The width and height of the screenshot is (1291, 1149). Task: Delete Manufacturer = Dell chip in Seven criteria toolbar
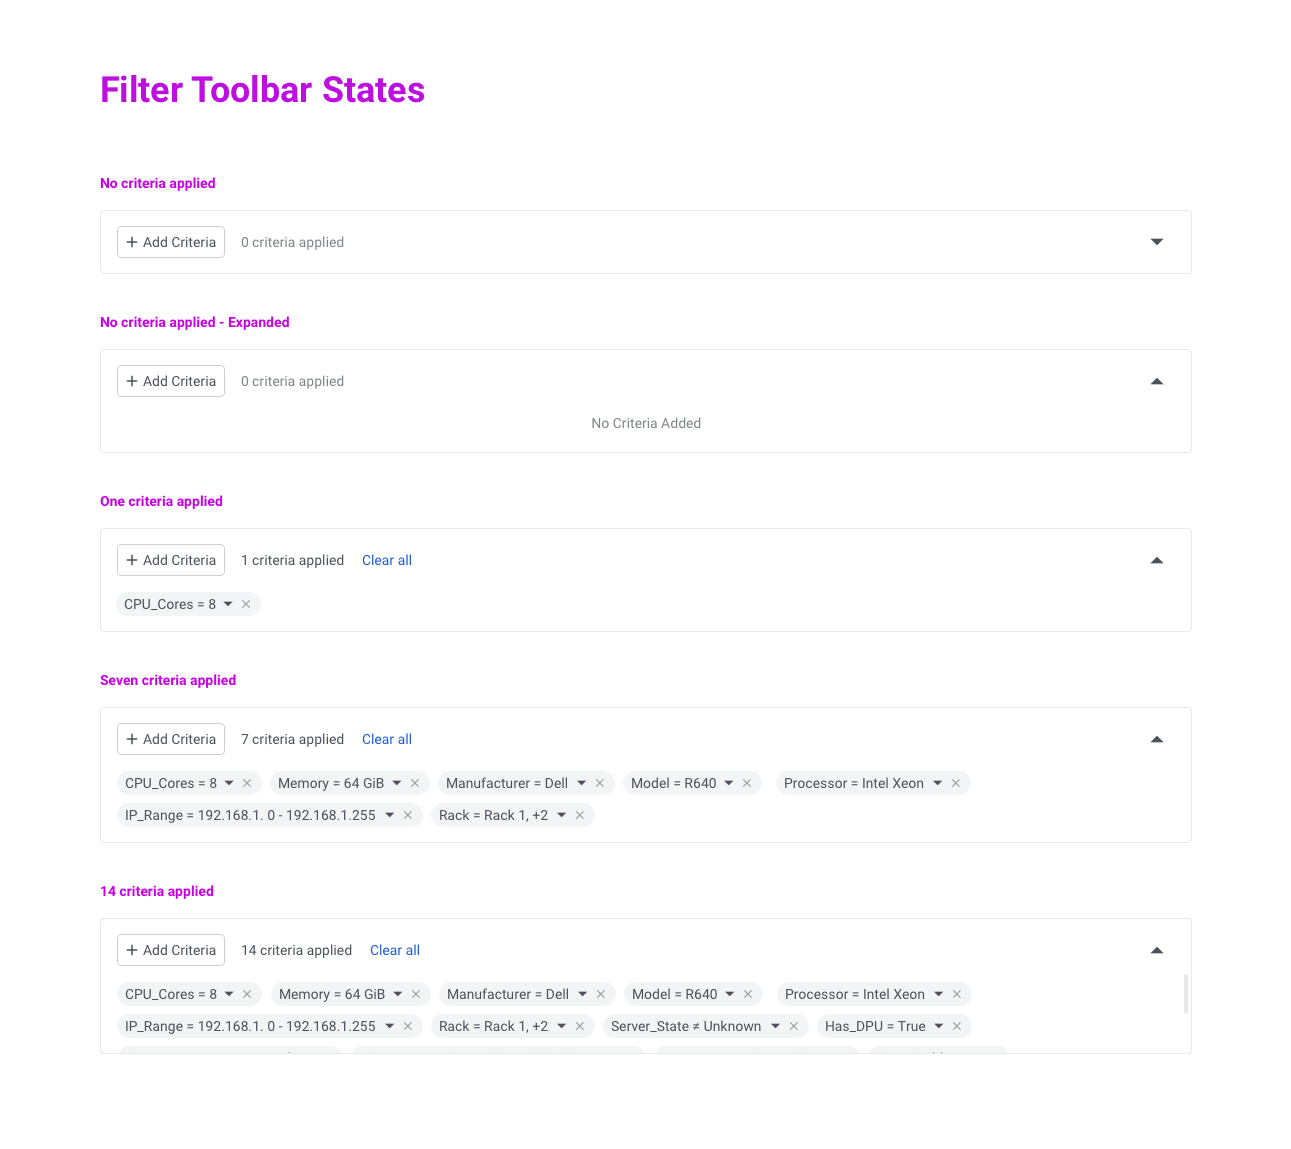click(x=600, y=783)
